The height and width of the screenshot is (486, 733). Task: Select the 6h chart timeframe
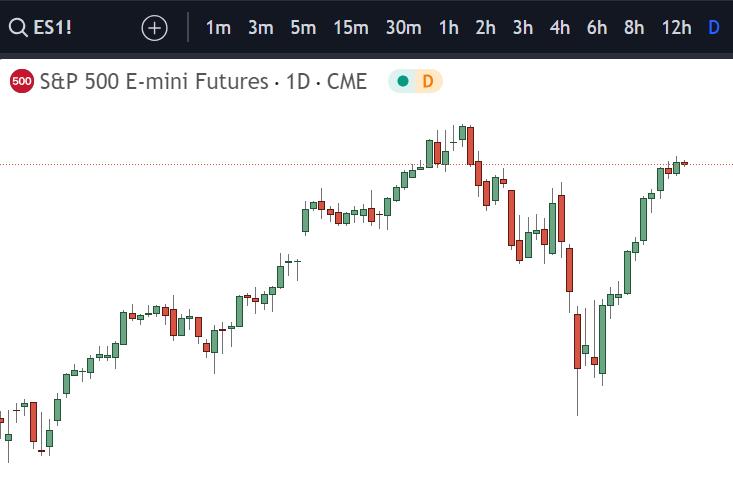tap(597, 28)
